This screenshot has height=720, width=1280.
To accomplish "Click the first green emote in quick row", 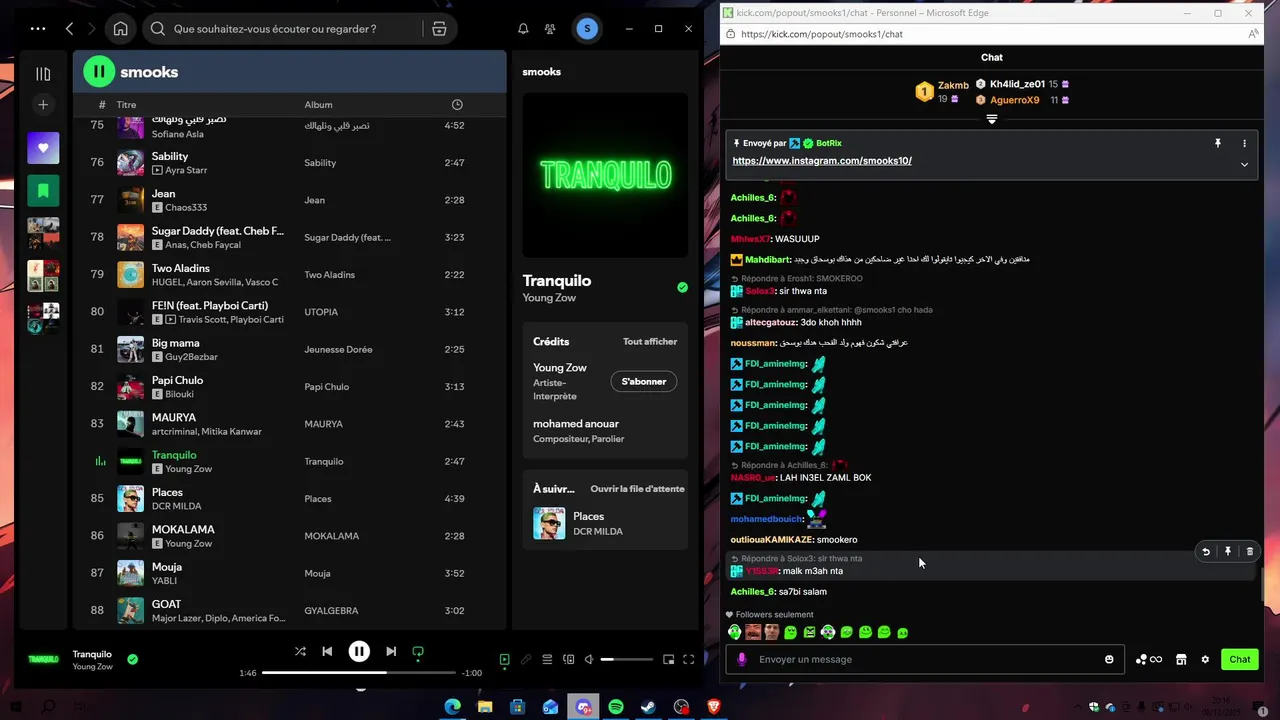I will (x=735, y=632).
